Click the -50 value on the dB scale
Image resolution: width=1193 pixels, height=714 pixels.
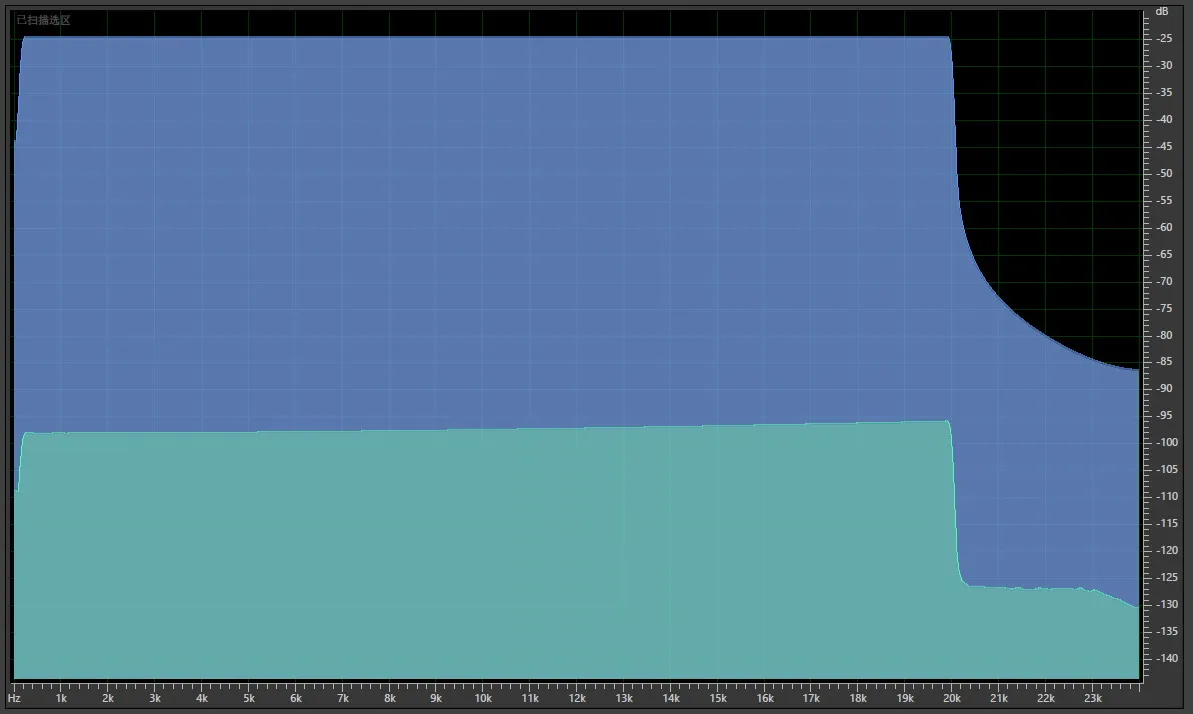tap(1164, 174)
